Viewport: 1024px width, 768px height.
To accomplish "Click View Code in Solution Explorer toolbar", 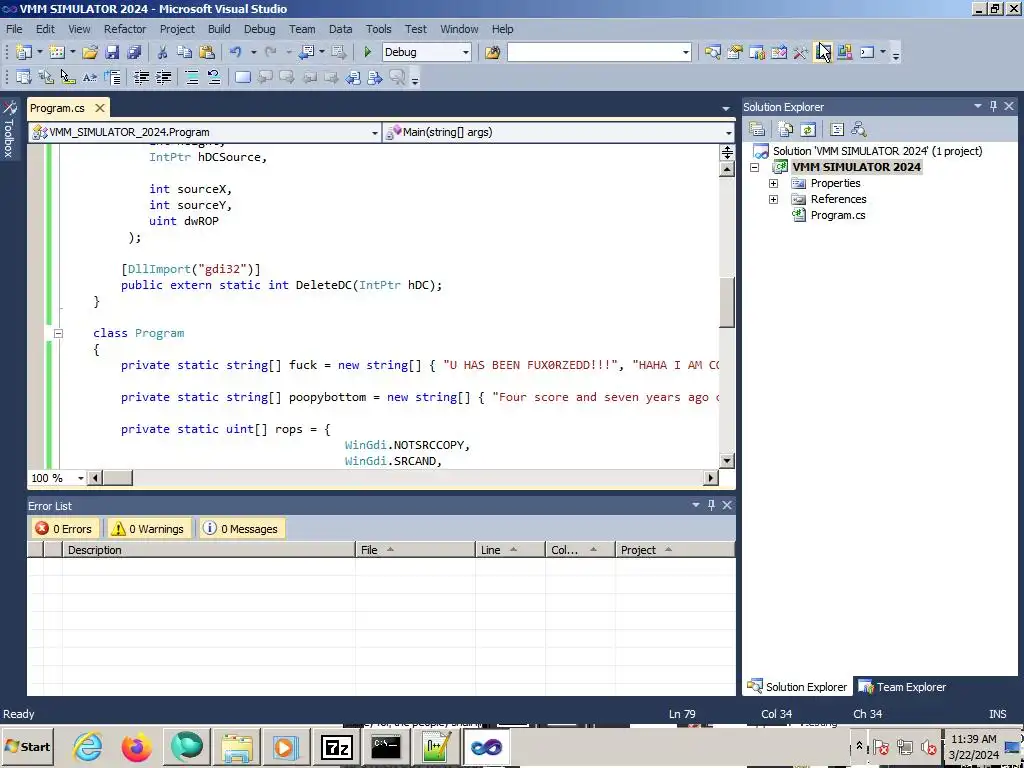I will coord(837,129).
